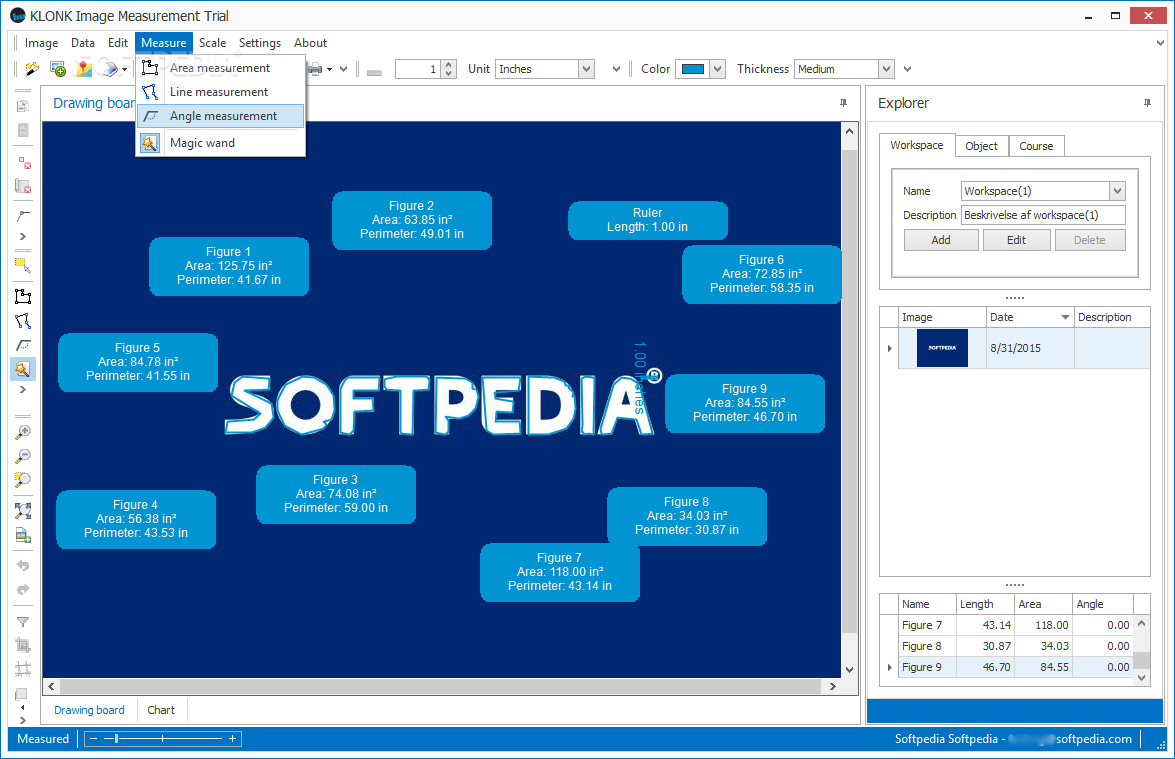Expand the SOFTPEDIA image row arrow

pos(889,348)
